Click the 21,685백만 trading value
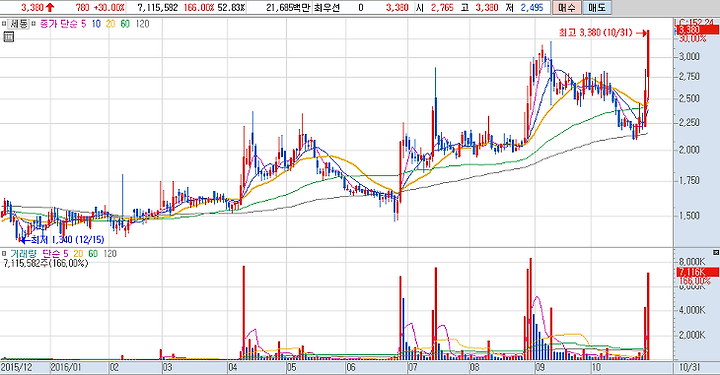This screenshot has width=720, height=375. 288,7
